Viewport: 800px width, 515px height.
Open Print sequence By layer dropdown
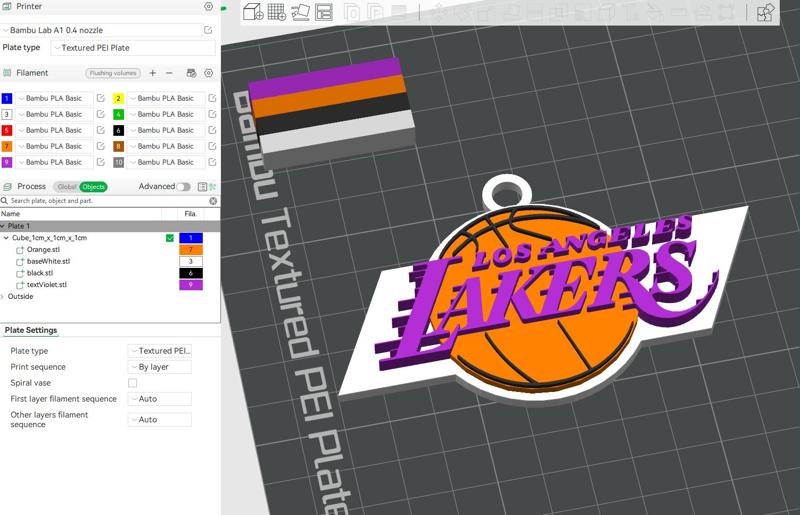pyautogui.click(x=160, y=367)
